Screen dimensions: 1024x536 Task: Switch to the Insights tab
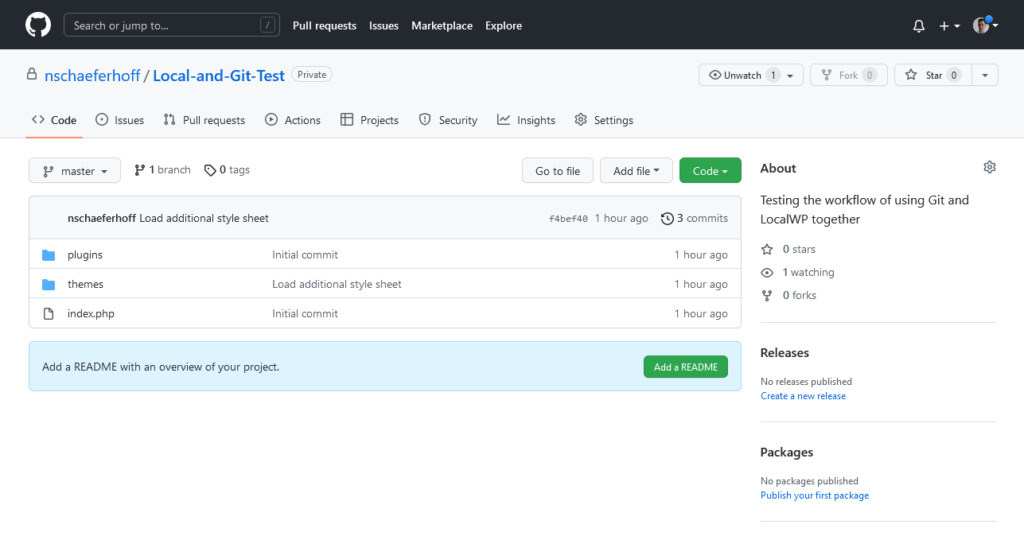coord(526,120)
